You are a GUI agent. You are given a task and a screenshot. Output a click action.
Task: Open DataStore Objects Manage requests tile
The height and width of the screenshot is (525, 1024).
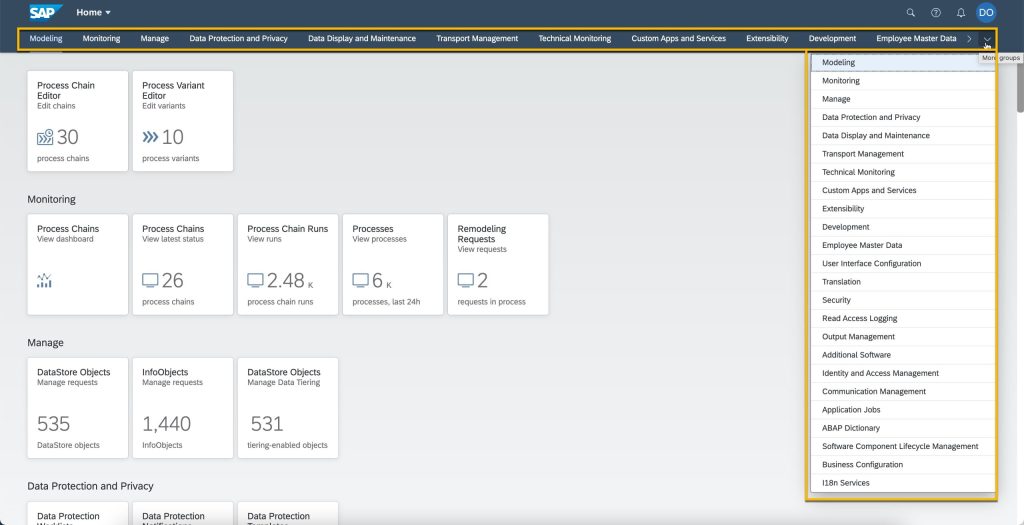[78, 408]
